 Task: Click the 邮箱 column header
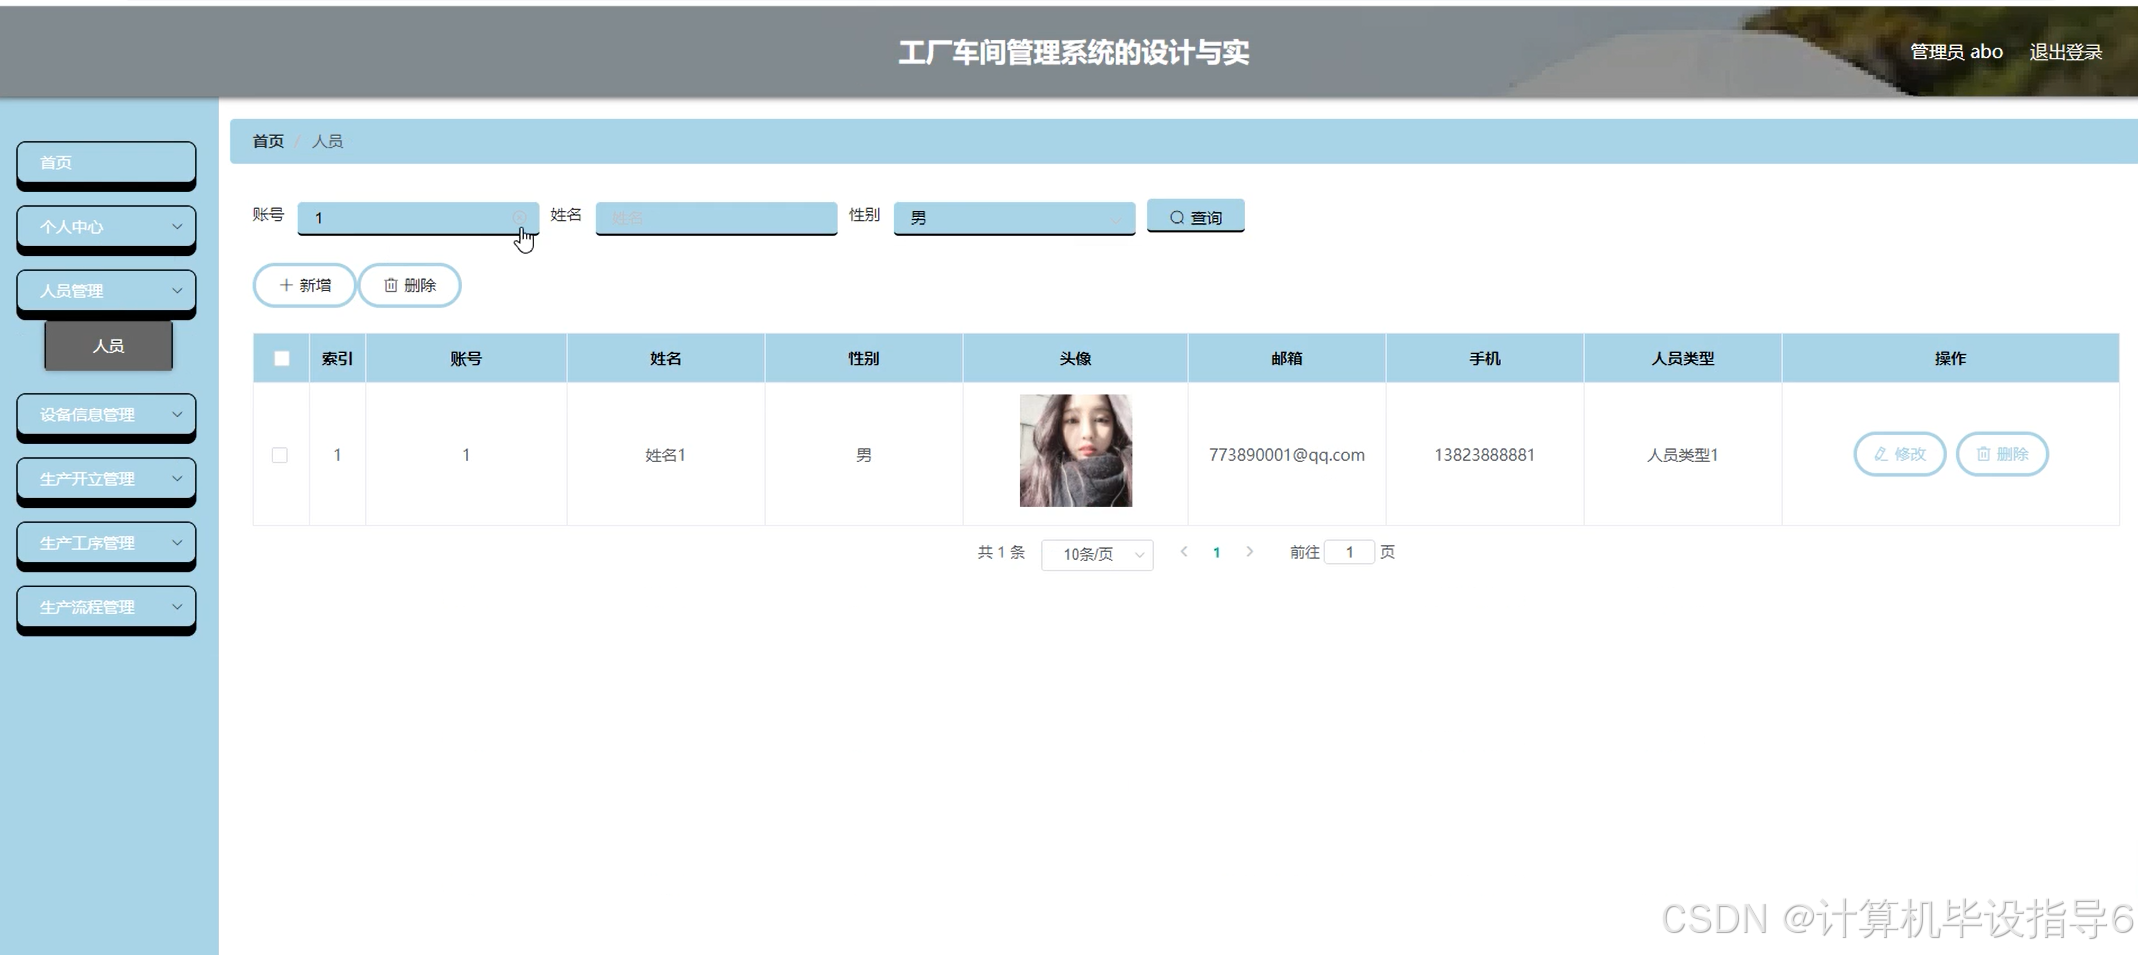pos(1286,358)
